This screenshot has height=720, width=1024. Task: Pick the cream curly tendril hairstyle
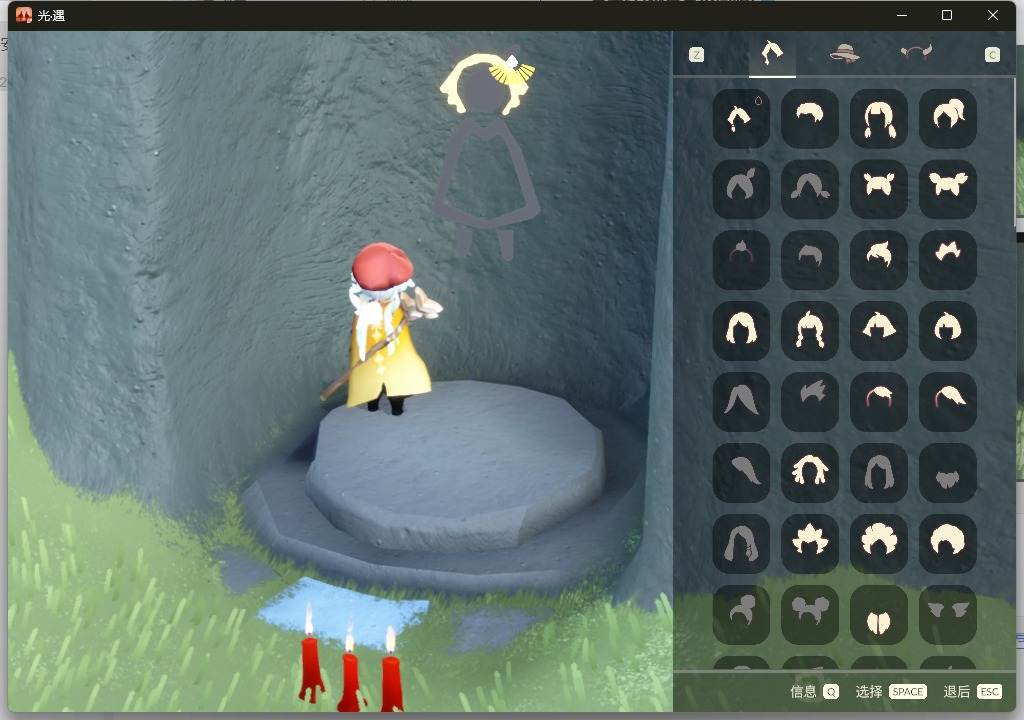point(810,472)
